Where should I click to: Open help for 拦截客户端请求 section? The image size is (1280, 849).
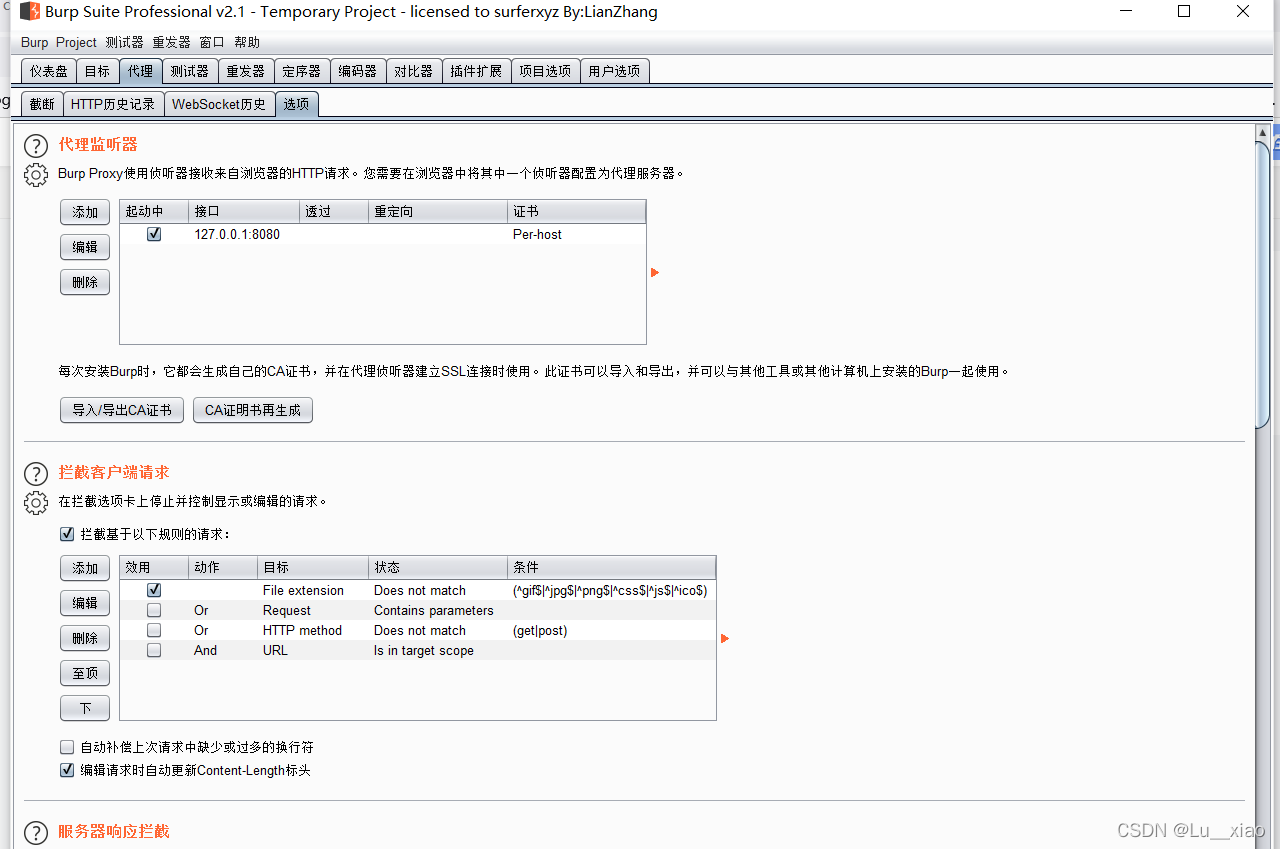[36, 474]
